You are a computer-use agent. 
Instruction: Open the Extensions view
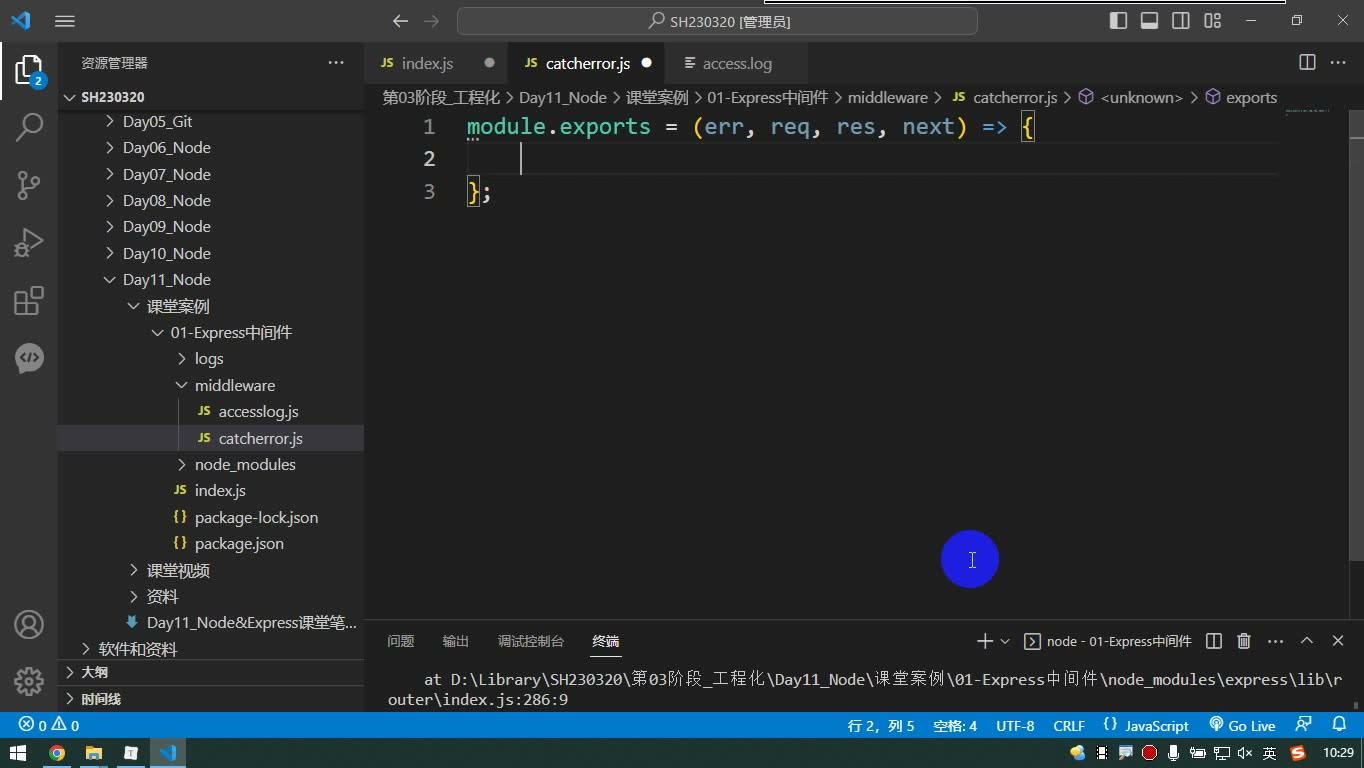[29, 300]
